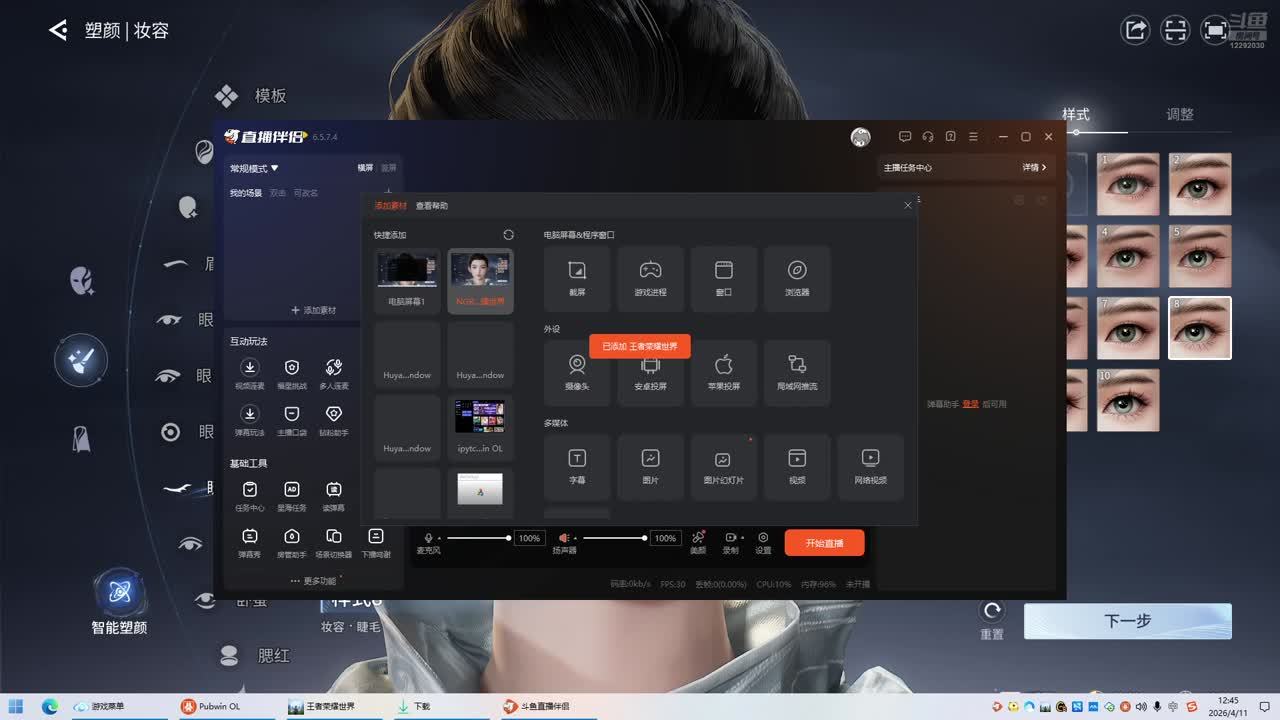
Task: Expand the 常规模式 mode dropdown
Action: click(x=254, y=168)
